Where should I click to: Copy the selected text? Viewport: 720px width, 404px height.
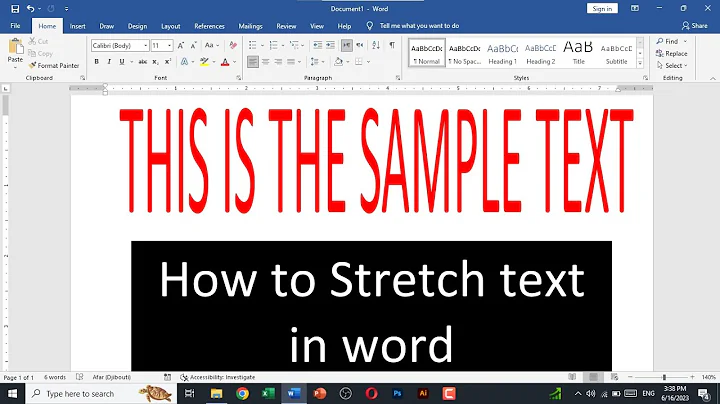click(40, 53)
